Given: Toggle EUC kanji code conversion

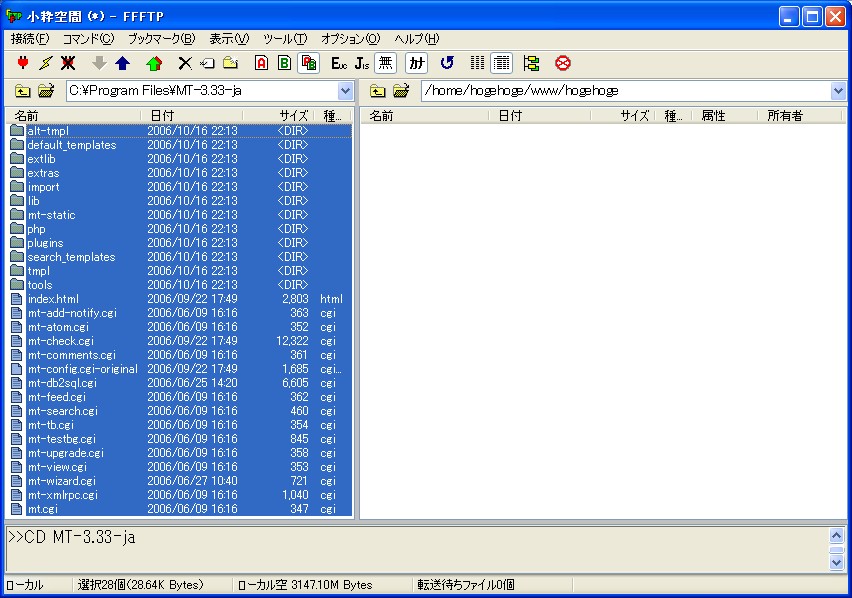Looking at the screenshot, I should (339, 63).
